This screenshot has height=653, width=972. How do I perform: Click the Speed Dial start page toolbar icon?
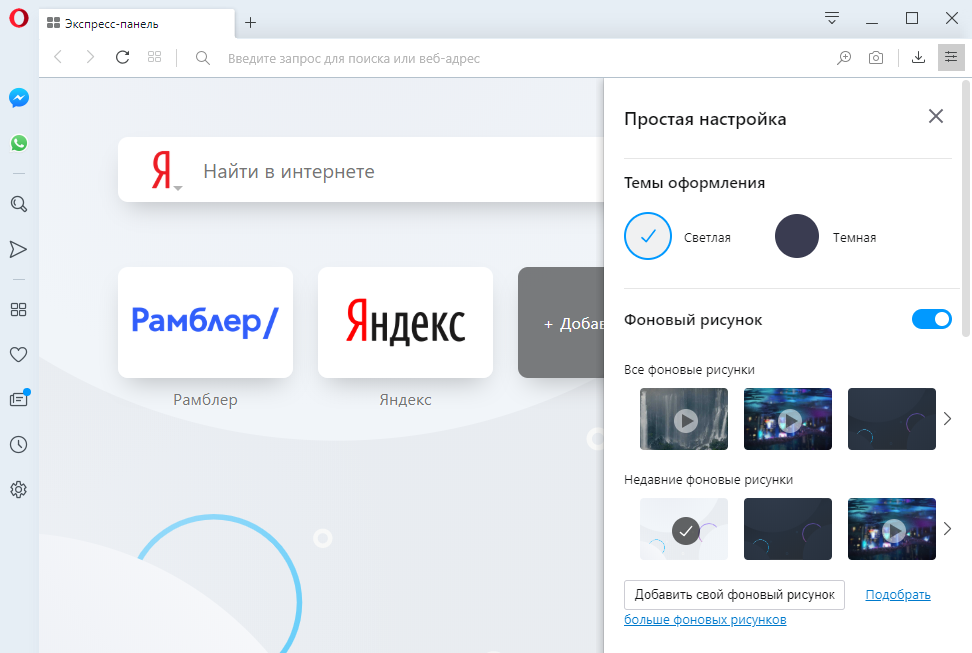click(154, 58)
